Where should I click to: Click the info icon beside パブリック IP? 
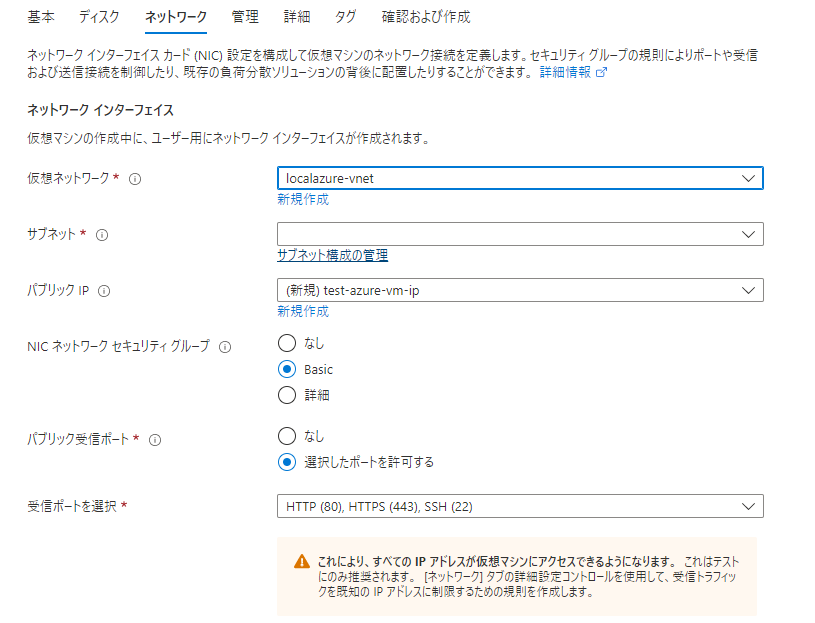[106, 290]
